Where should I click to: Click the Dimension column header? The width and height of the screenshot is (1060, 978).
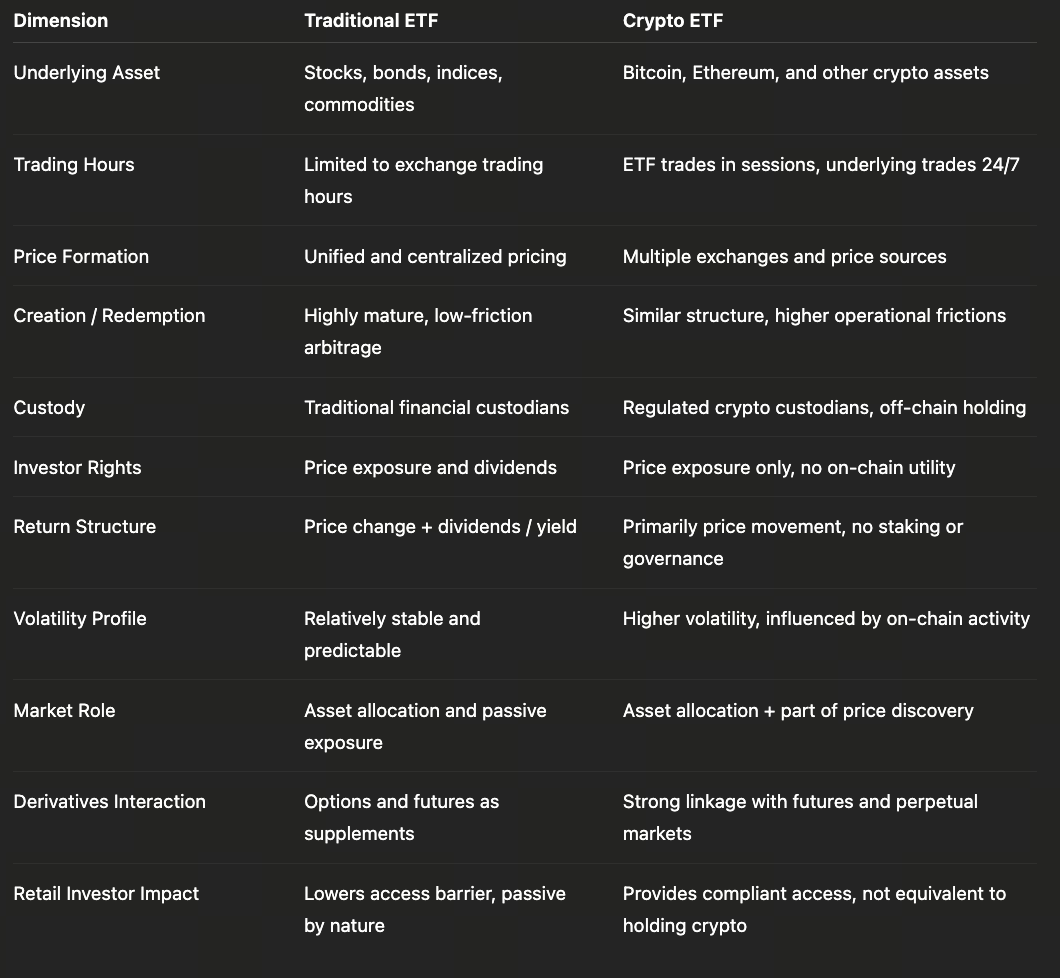61,21
